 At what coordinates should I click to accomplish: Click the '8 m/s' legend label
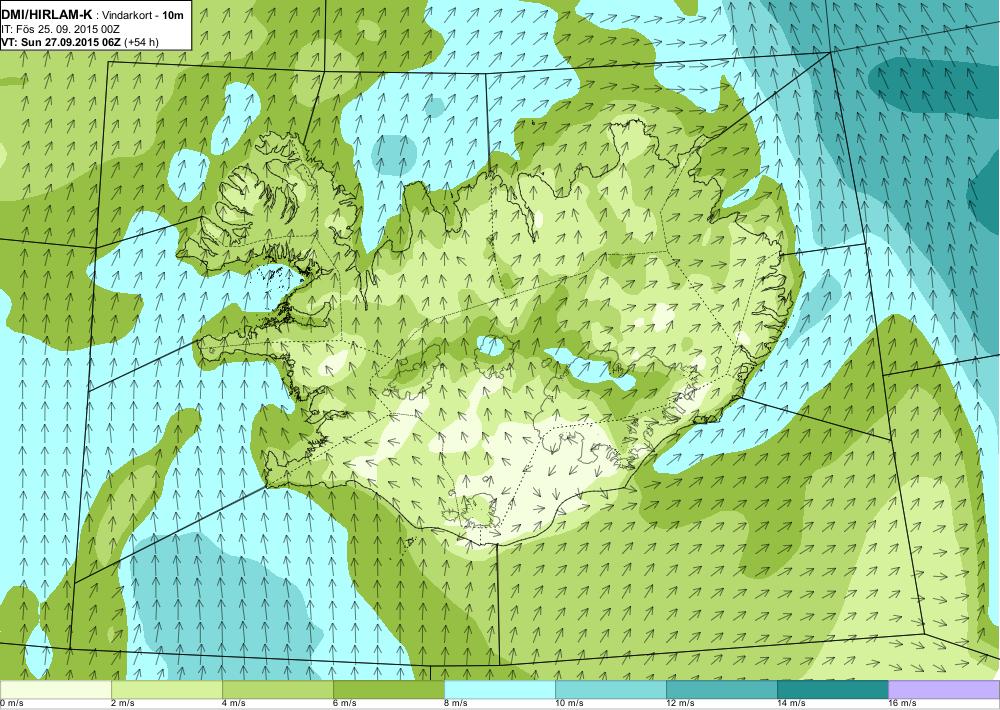[455, 704]
